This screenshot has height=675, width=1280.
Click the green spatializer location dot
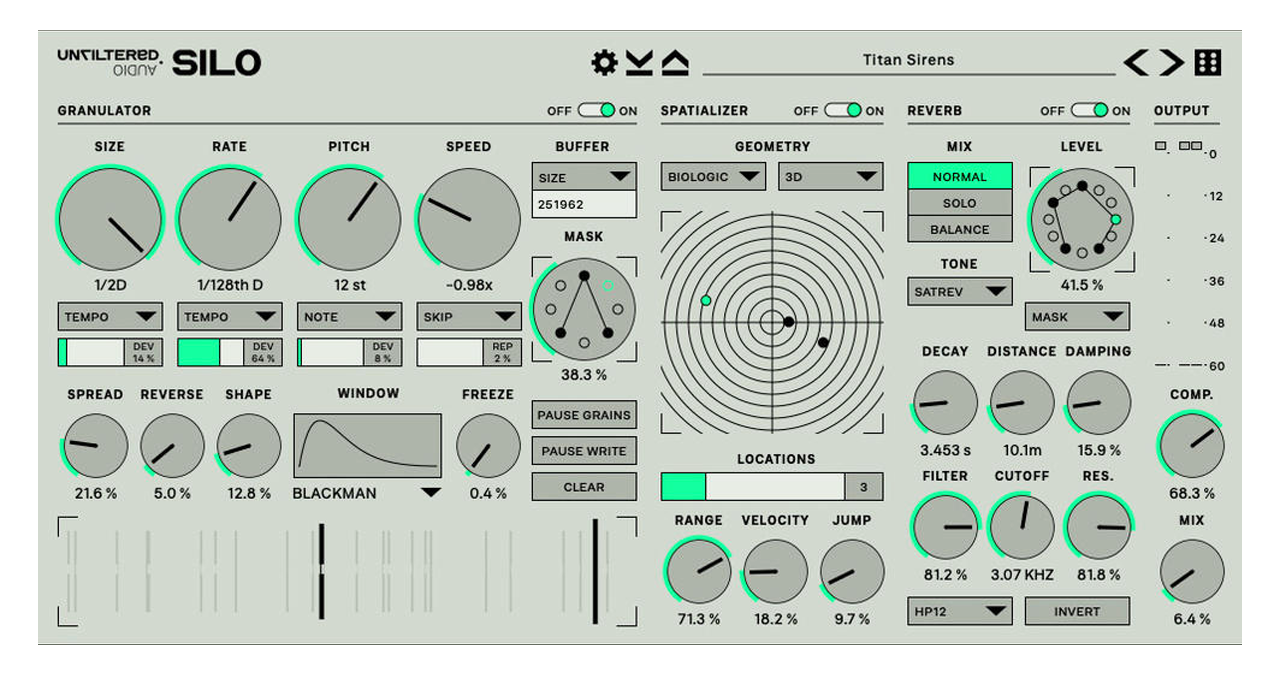coord(706,300)
